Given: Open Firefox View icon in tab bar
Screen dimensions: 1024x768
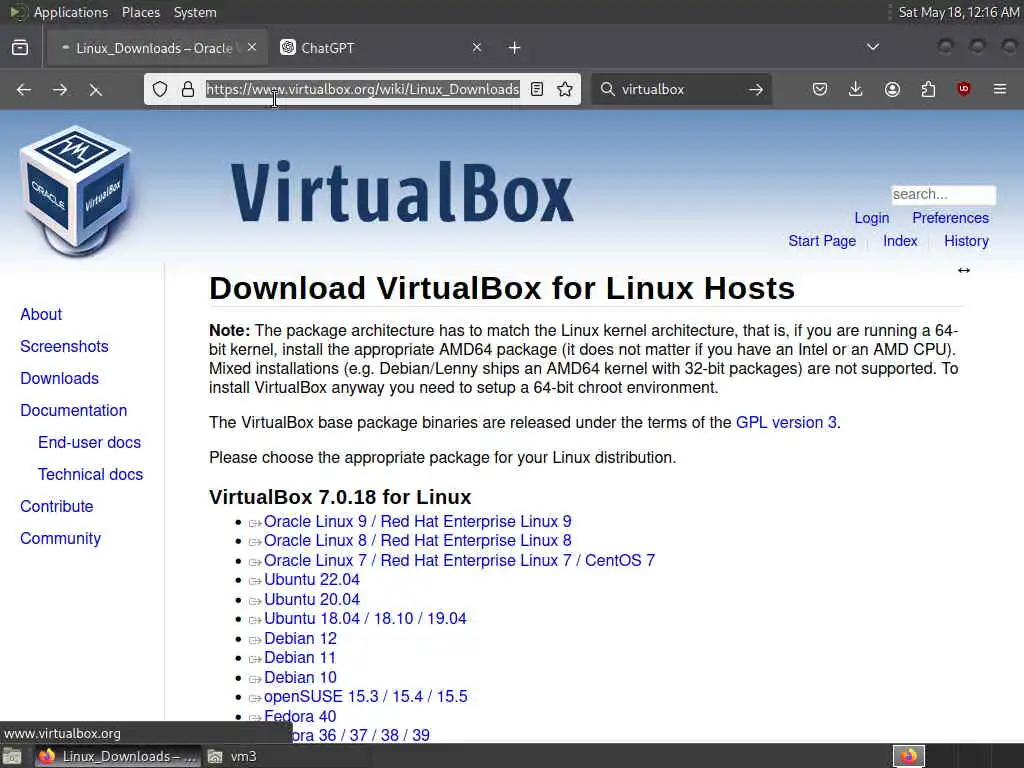Looking at the screenshot, I should pyautogui.click(x=20, y=48).
